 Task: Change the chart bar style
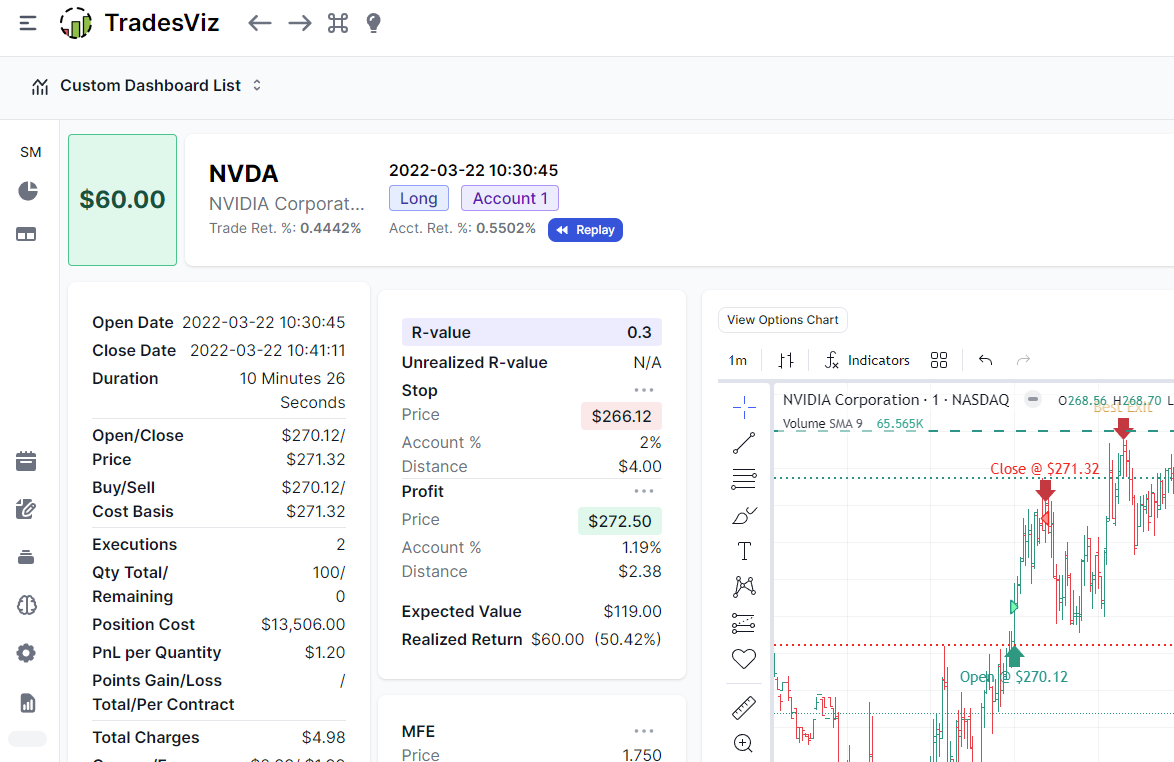click(785, 361)
